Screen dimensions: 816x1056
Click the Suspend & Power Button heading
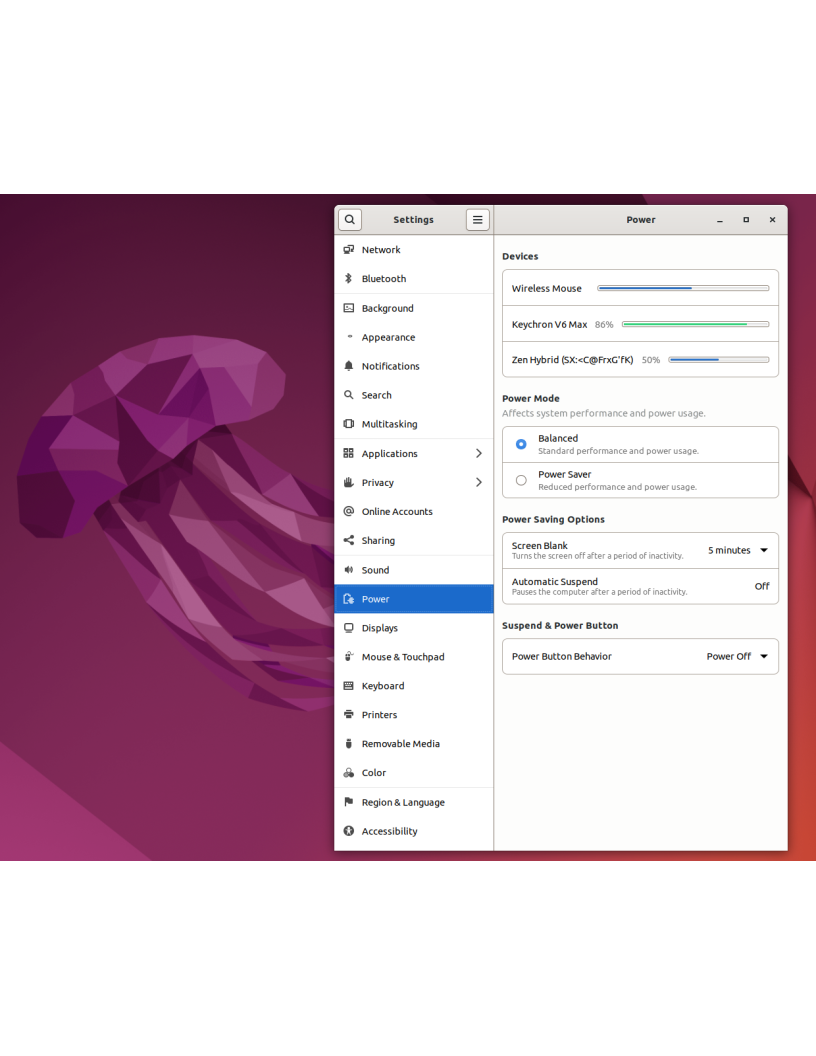560,626
